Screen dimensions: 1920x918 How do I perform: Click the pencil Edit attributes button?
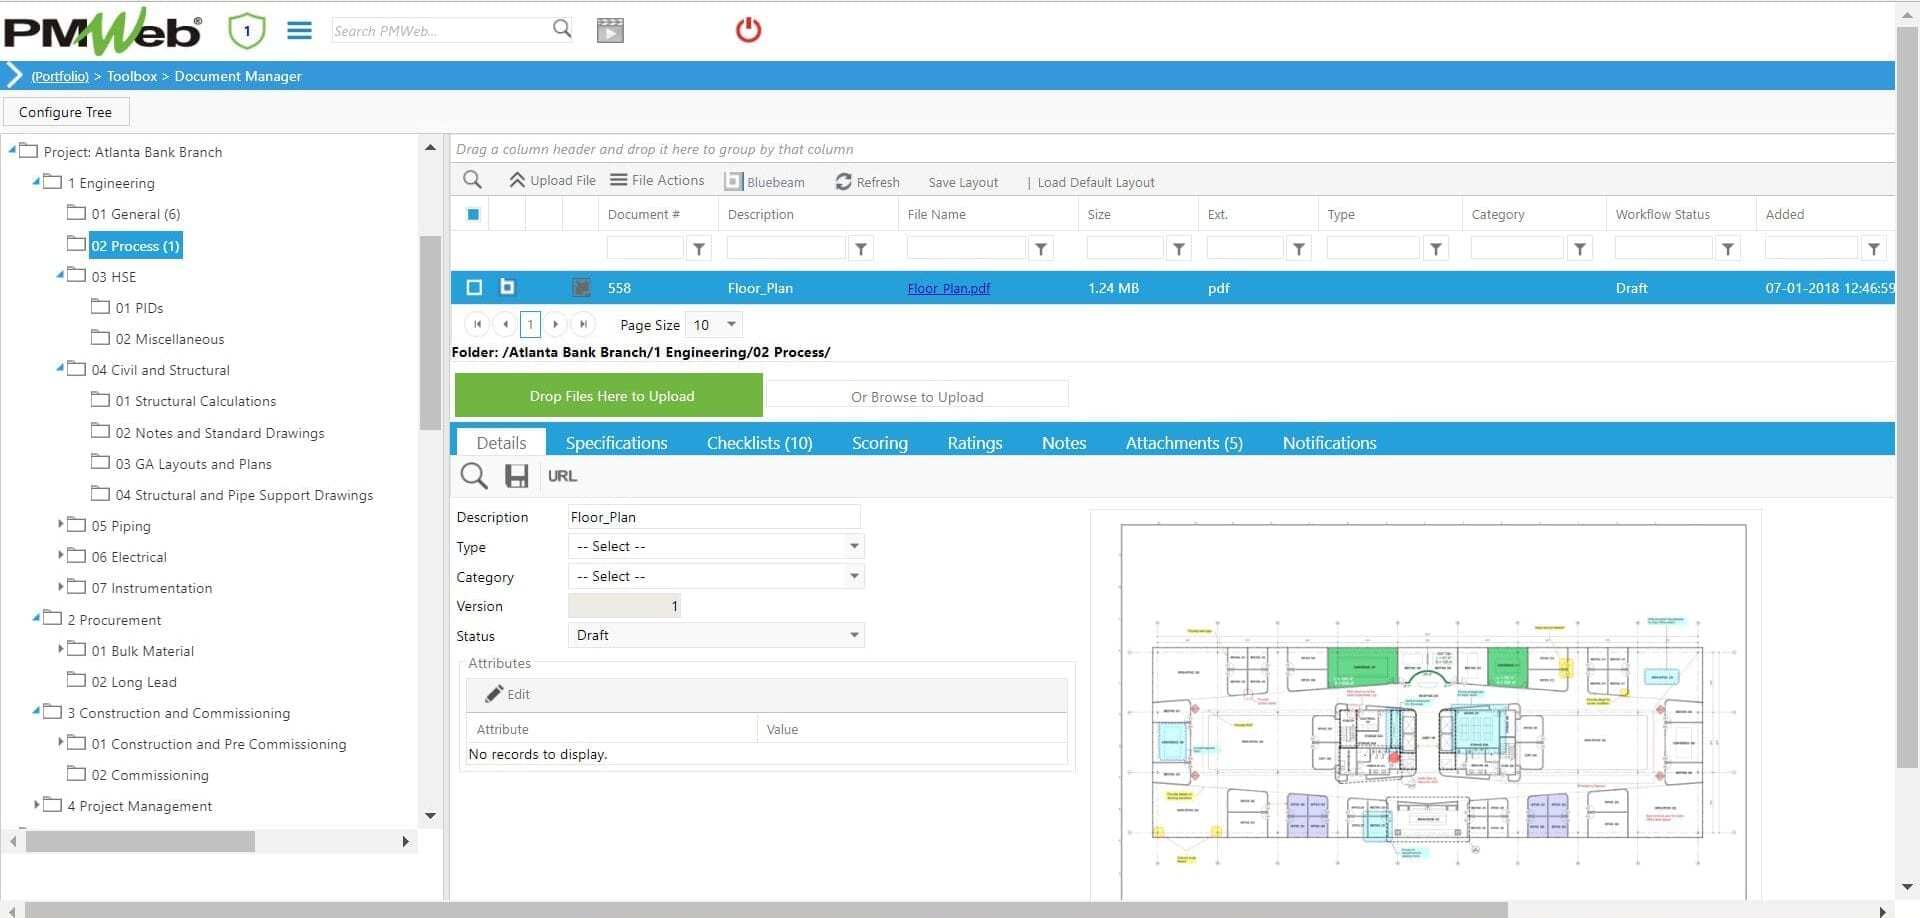[508, 694]
